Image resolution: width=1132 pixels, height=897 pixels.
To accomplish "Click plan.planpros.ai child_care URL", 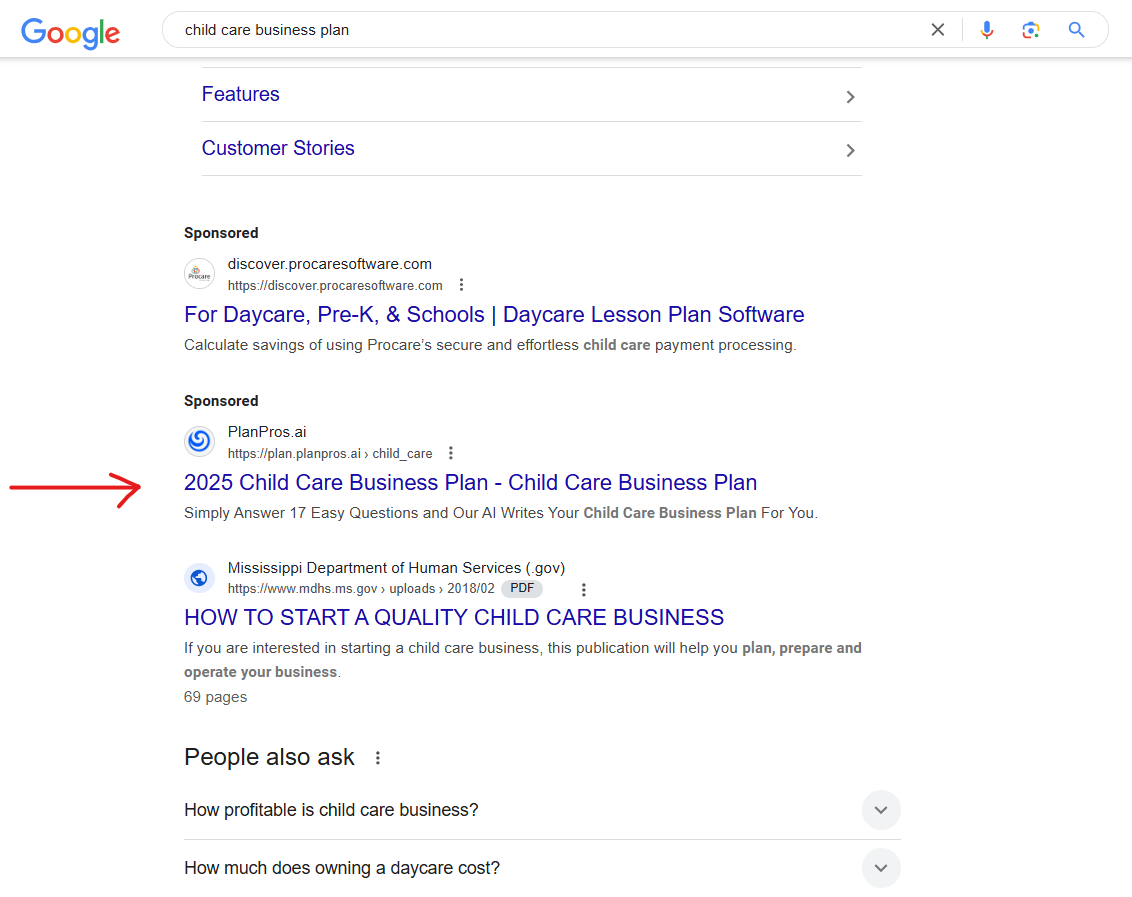I will [330, 454].
